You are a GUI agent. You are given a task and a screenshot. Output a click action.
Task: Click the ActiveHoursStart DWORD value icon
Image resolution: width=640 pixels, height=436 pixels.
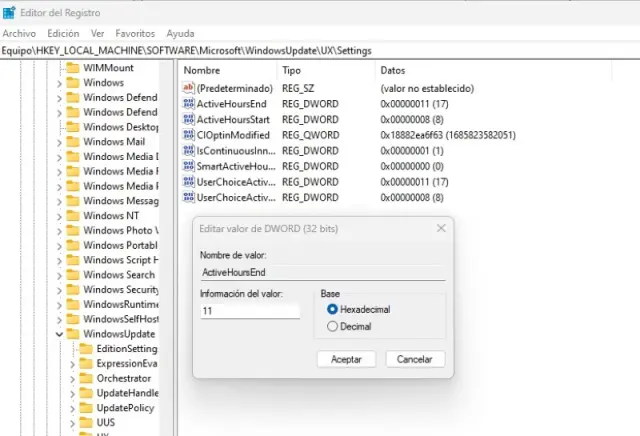point(188,119)
